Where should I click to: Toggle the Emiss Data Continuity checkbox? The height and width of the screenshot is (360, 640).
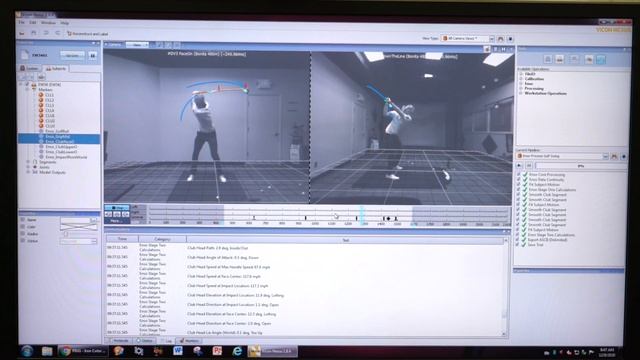[x=518, y=179]
